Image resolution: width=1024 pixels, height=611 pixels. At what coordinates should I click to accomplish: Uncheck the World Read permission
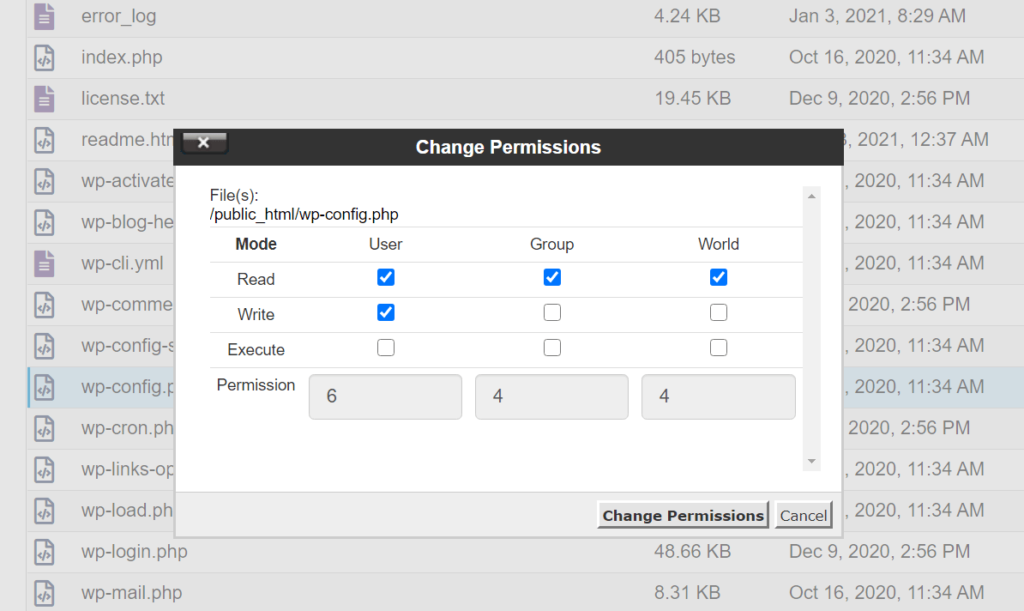(x=718, y=279)
